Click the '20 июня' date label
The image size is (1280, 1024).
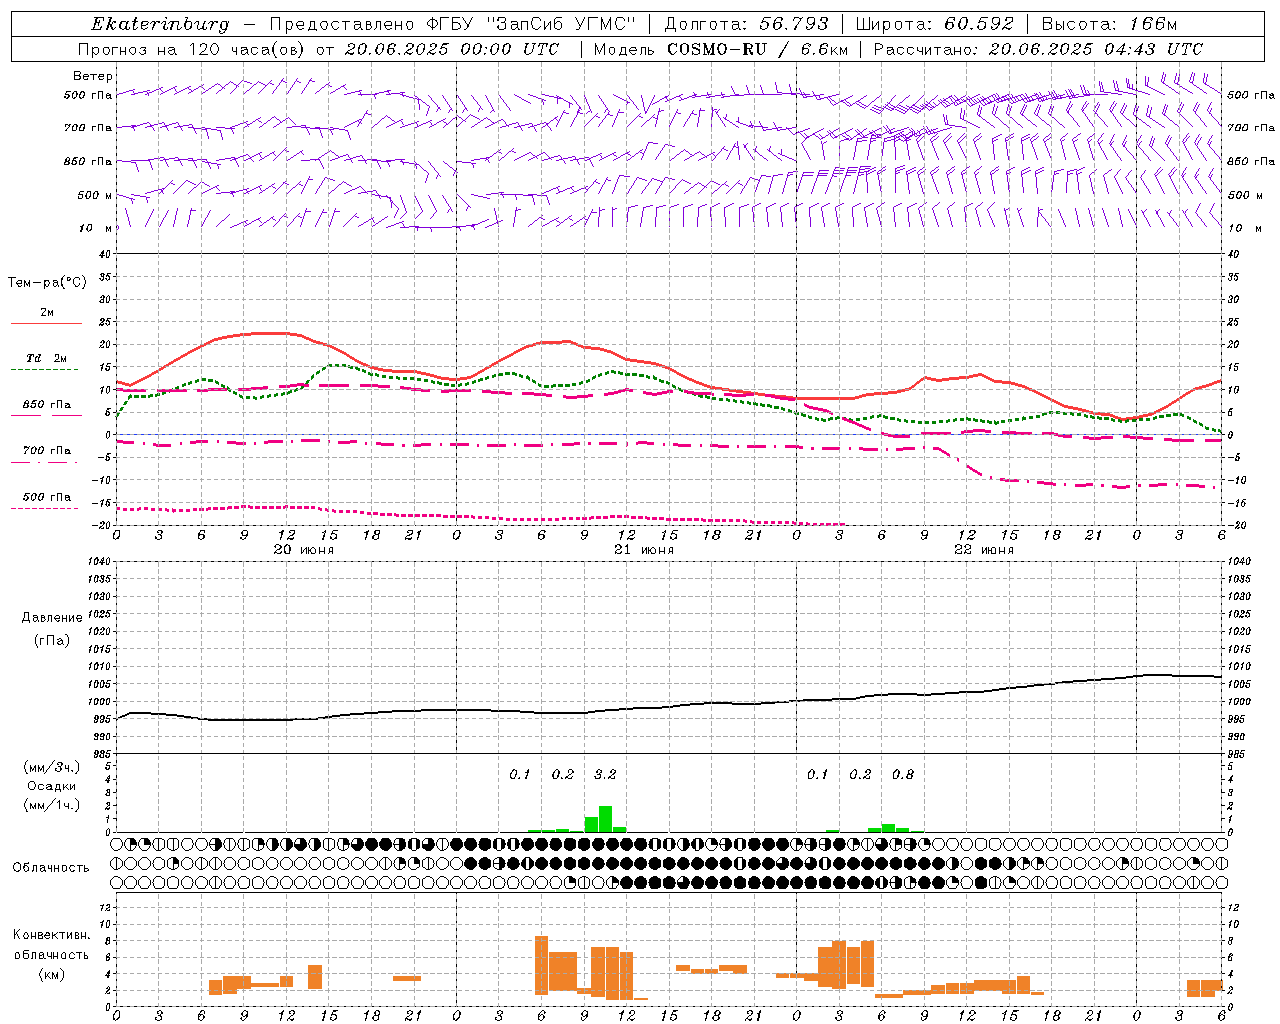pyautogui.click(x=304, y=550)
